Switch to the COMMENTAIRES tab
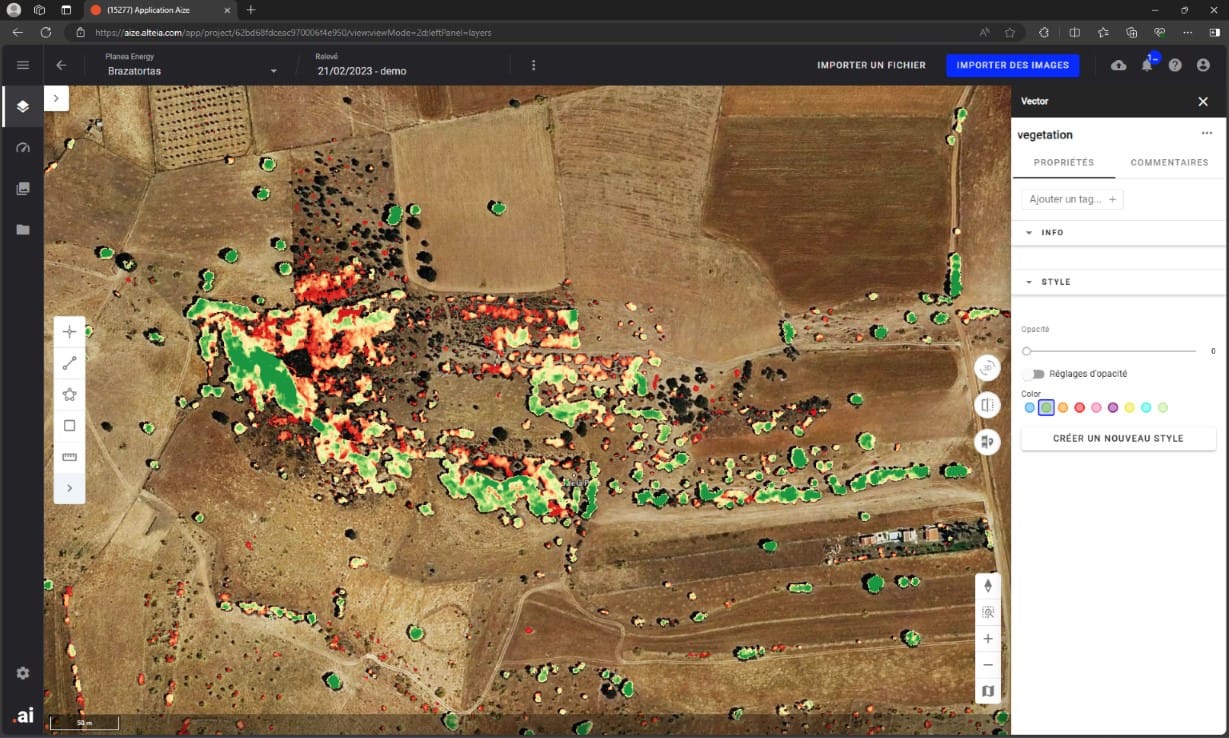This screenshot has height=738, width=1229. pyautogui.click(x=1169, y=162)
